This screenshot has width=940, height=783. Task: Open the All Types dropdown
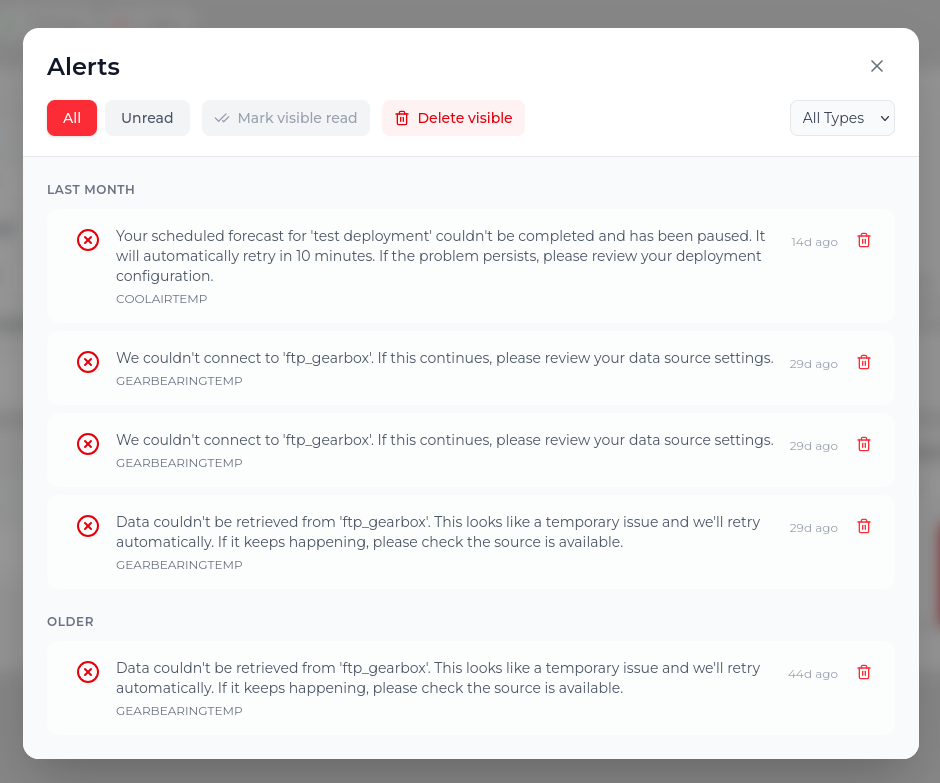(x=842, y=118)
